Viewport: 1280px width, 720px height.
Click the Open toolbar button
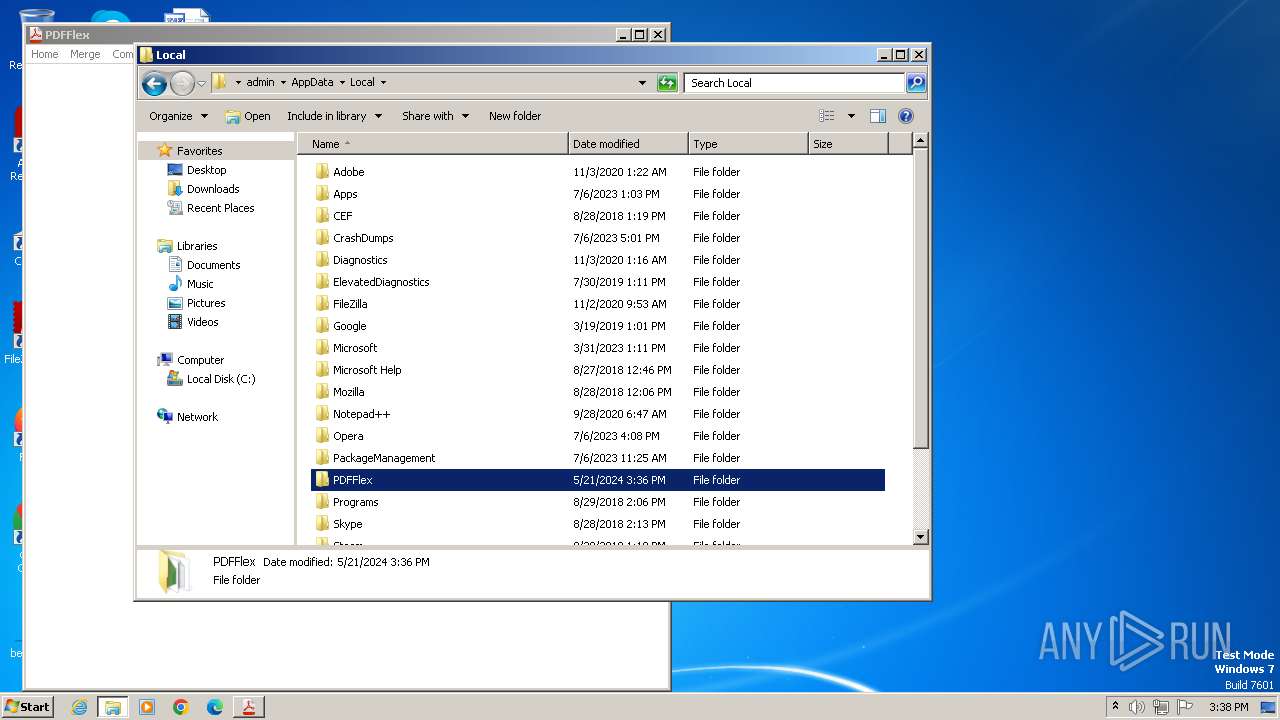[x=248, y=116]
